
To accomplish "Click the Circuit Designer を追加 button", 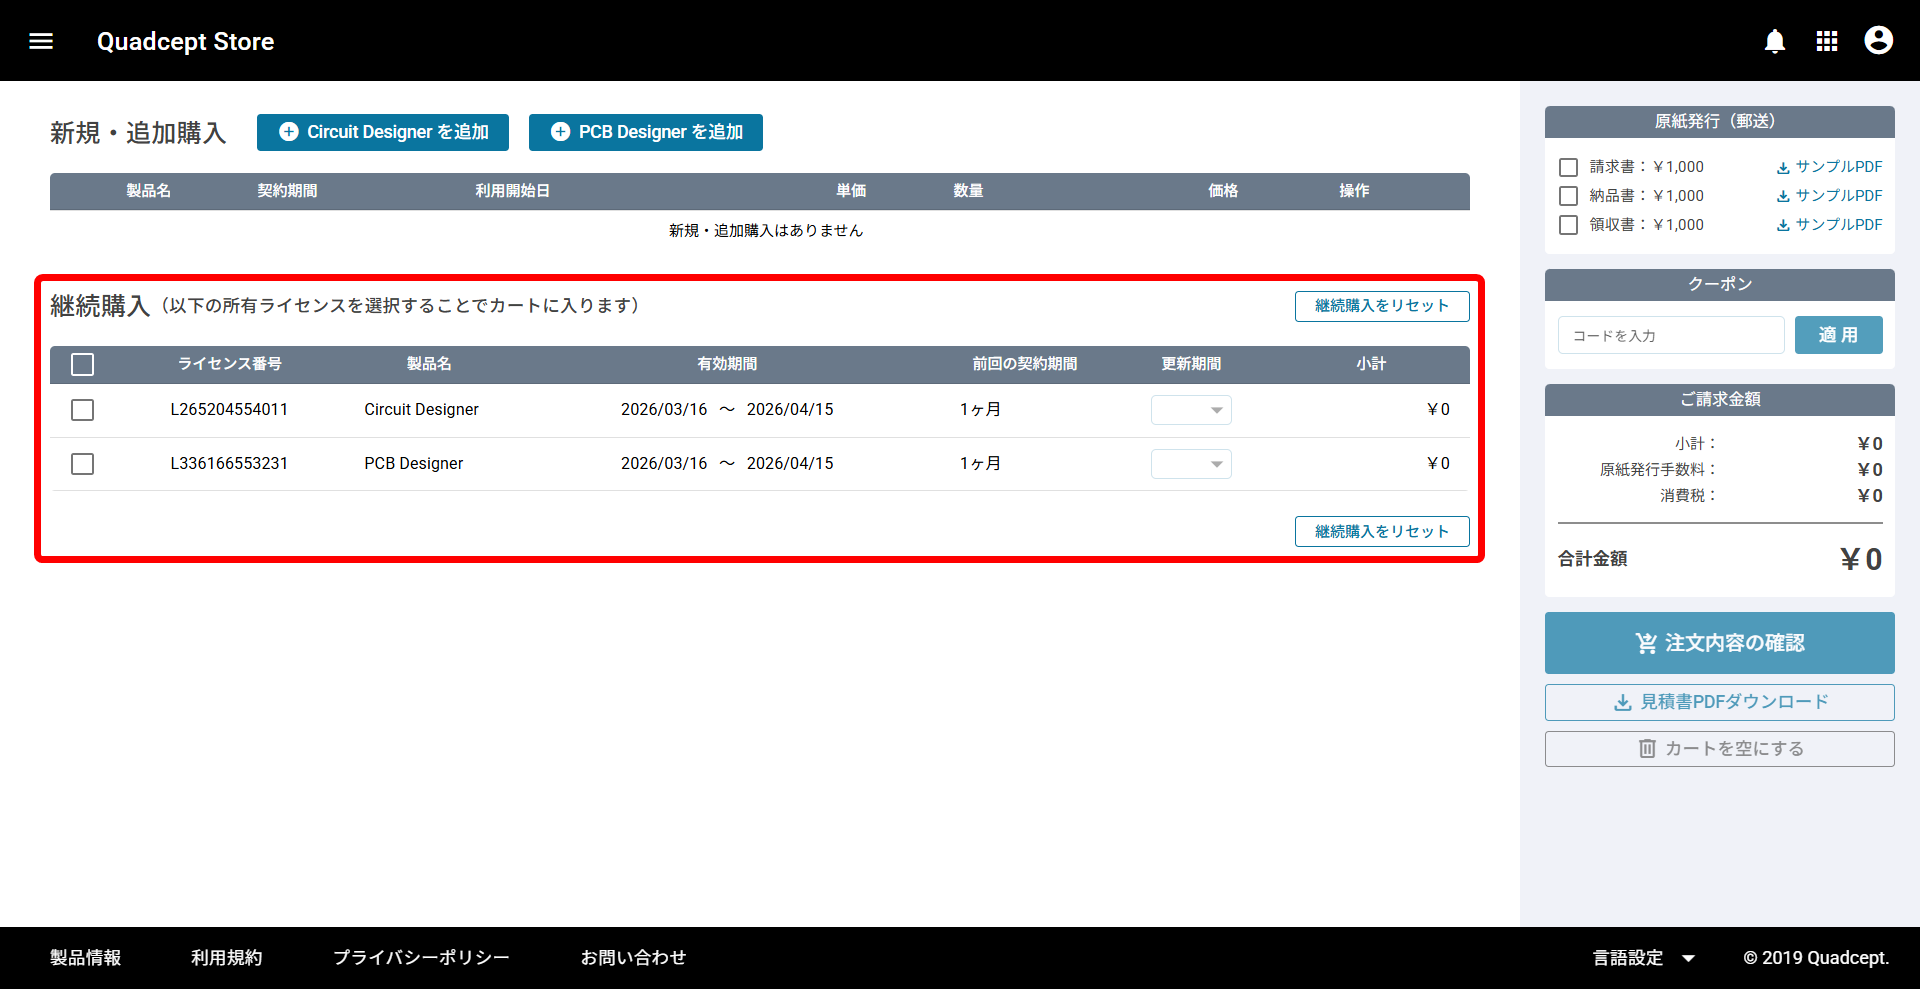I will [x=383, y=132].
